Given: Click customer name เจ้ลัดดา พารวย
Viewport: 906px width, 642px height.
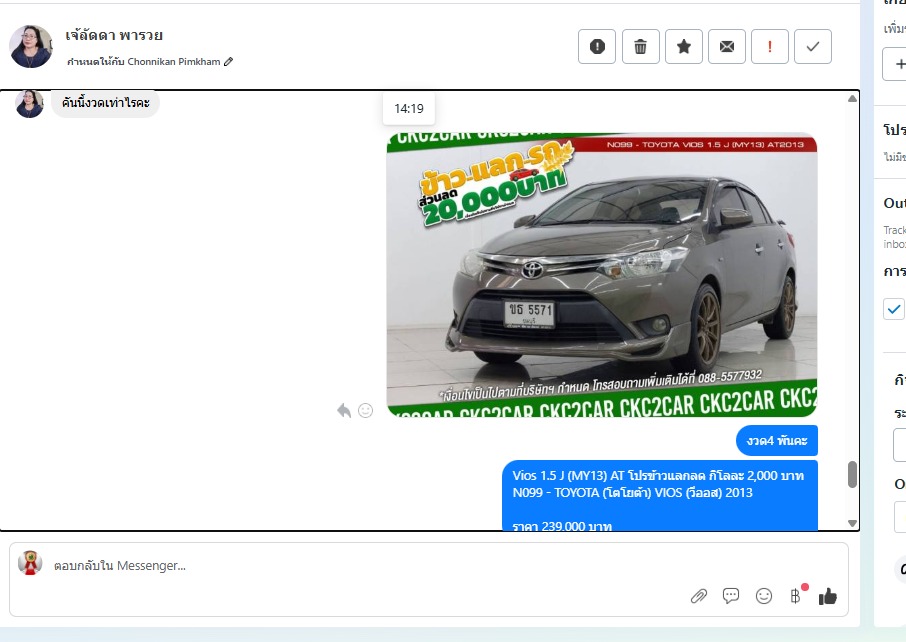Looking at the screenshot, I should pos(114,35).
